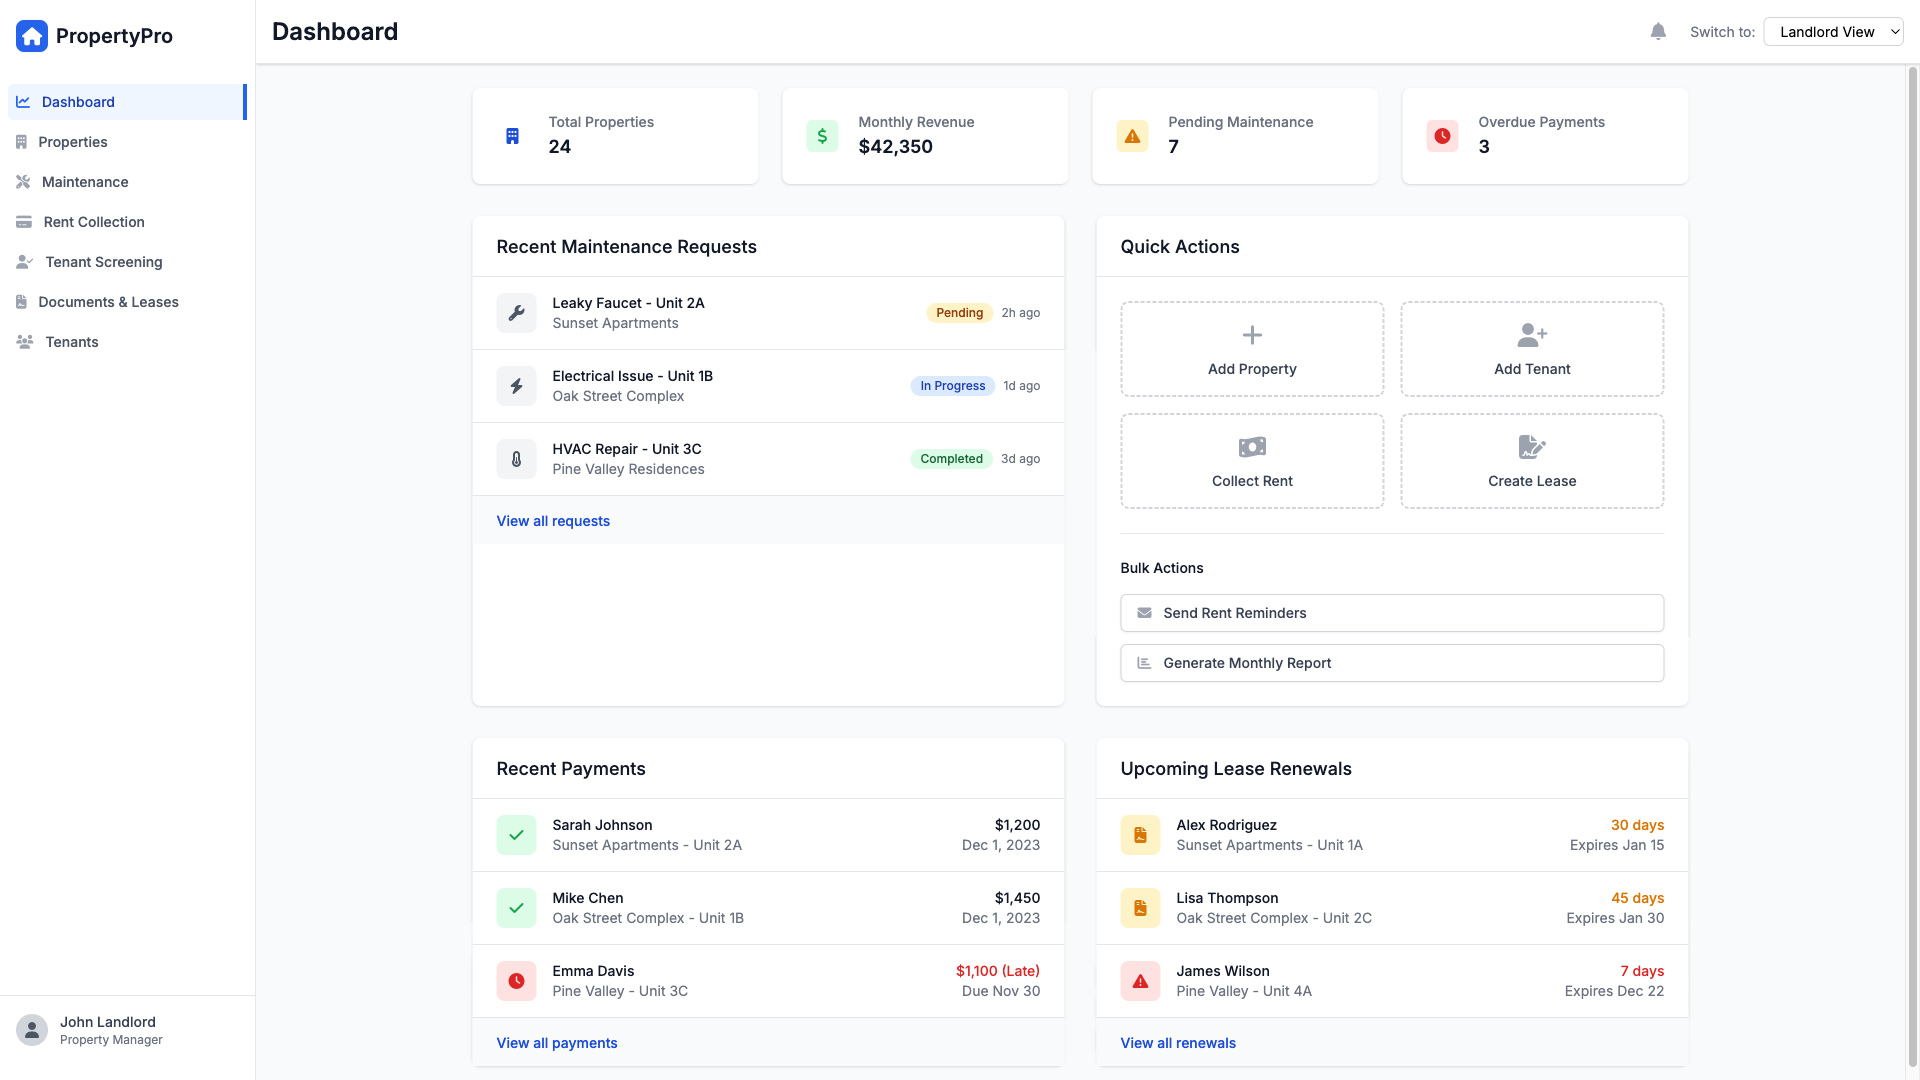Open the Landlord View switcher dropdown
The image size is (1920, 1080).
point(1833,31)
